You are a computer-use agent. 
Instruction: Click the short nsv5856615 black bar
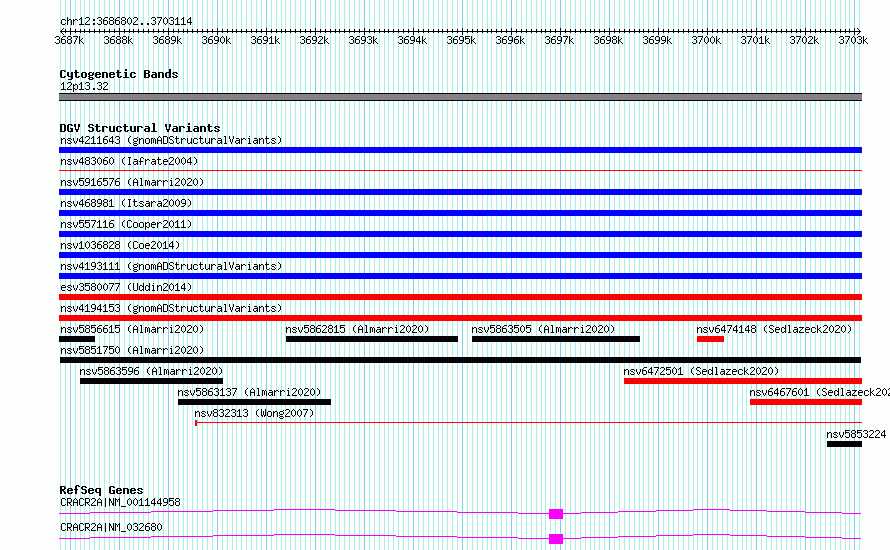pos(77,339)
